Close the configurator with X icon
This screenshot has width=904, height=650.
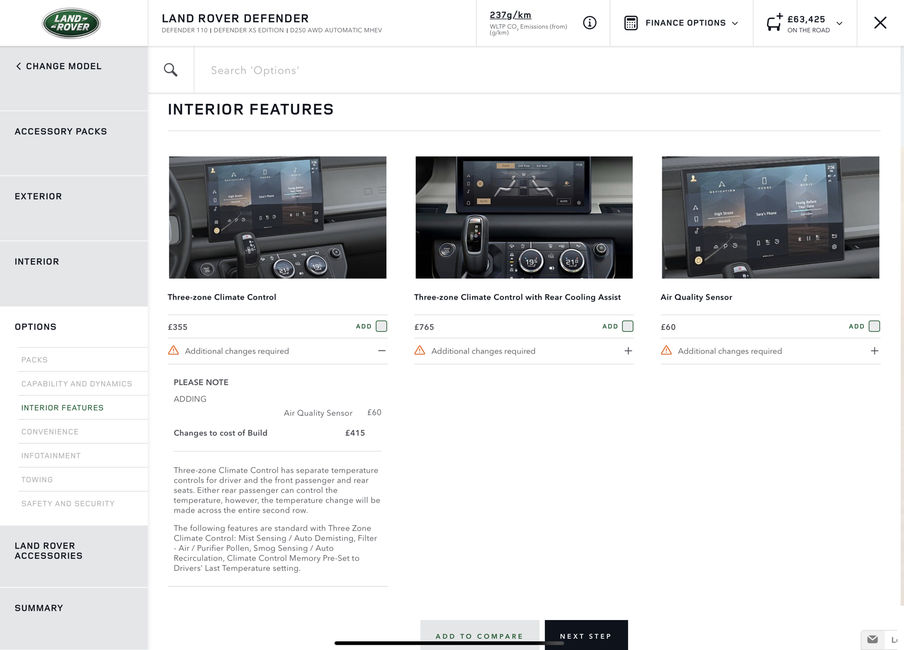click(880, 22)
